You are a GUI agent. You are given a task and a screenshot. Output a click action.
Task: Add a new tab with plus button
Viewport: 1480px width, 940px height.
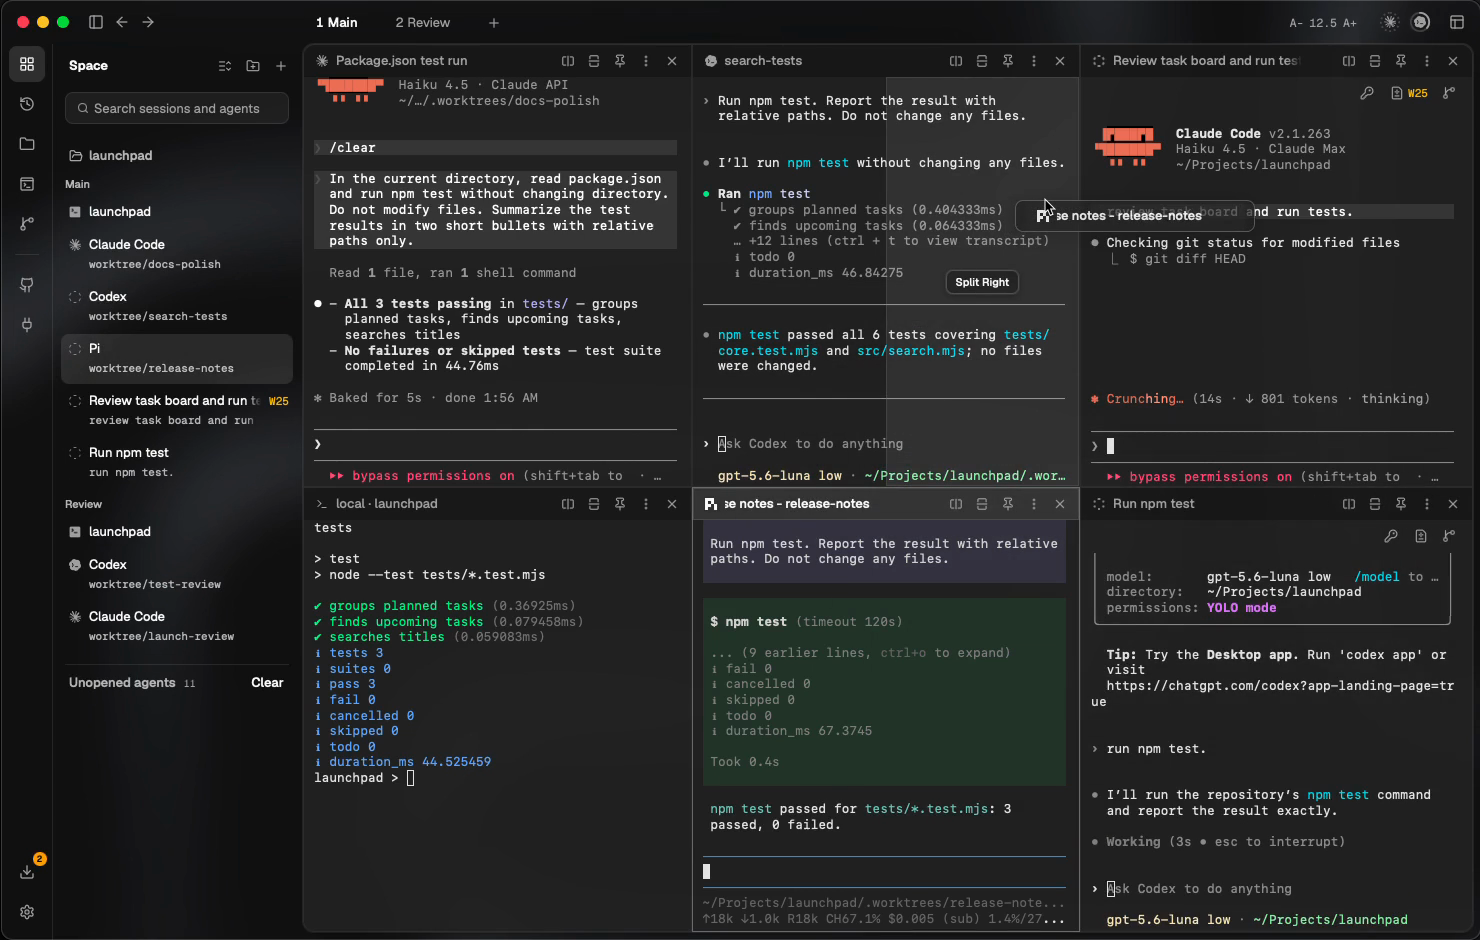coord(494,22)
